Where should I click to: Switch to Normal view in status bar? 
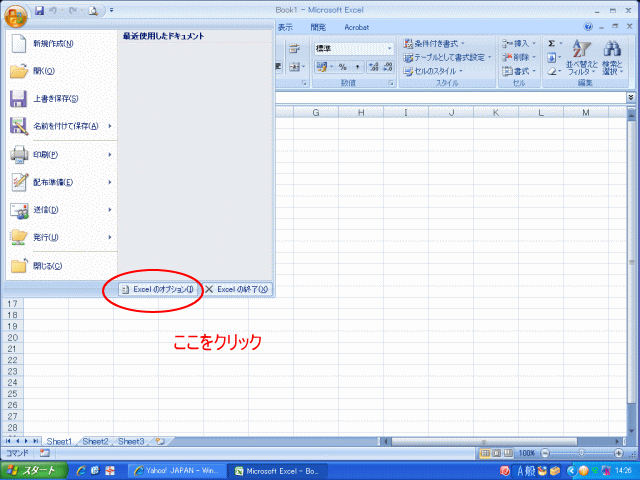pyautogui.click(x=485, y=453)
